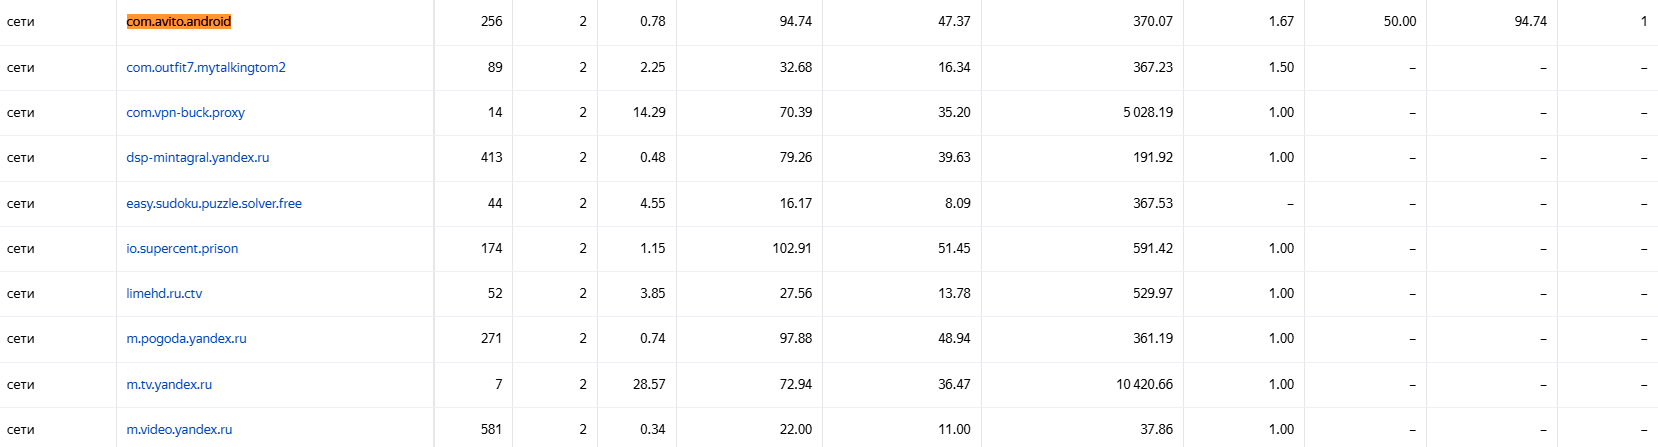Click the limehd.ru.ctv link
The height and width of the screenshot is (447, 1658).
pyautogui.click(x=164, y=293)
